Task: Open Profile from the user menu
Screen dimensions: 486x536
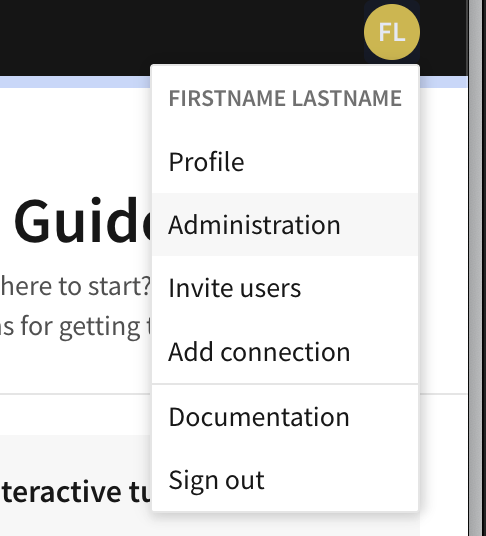Action: click(285, 161)
